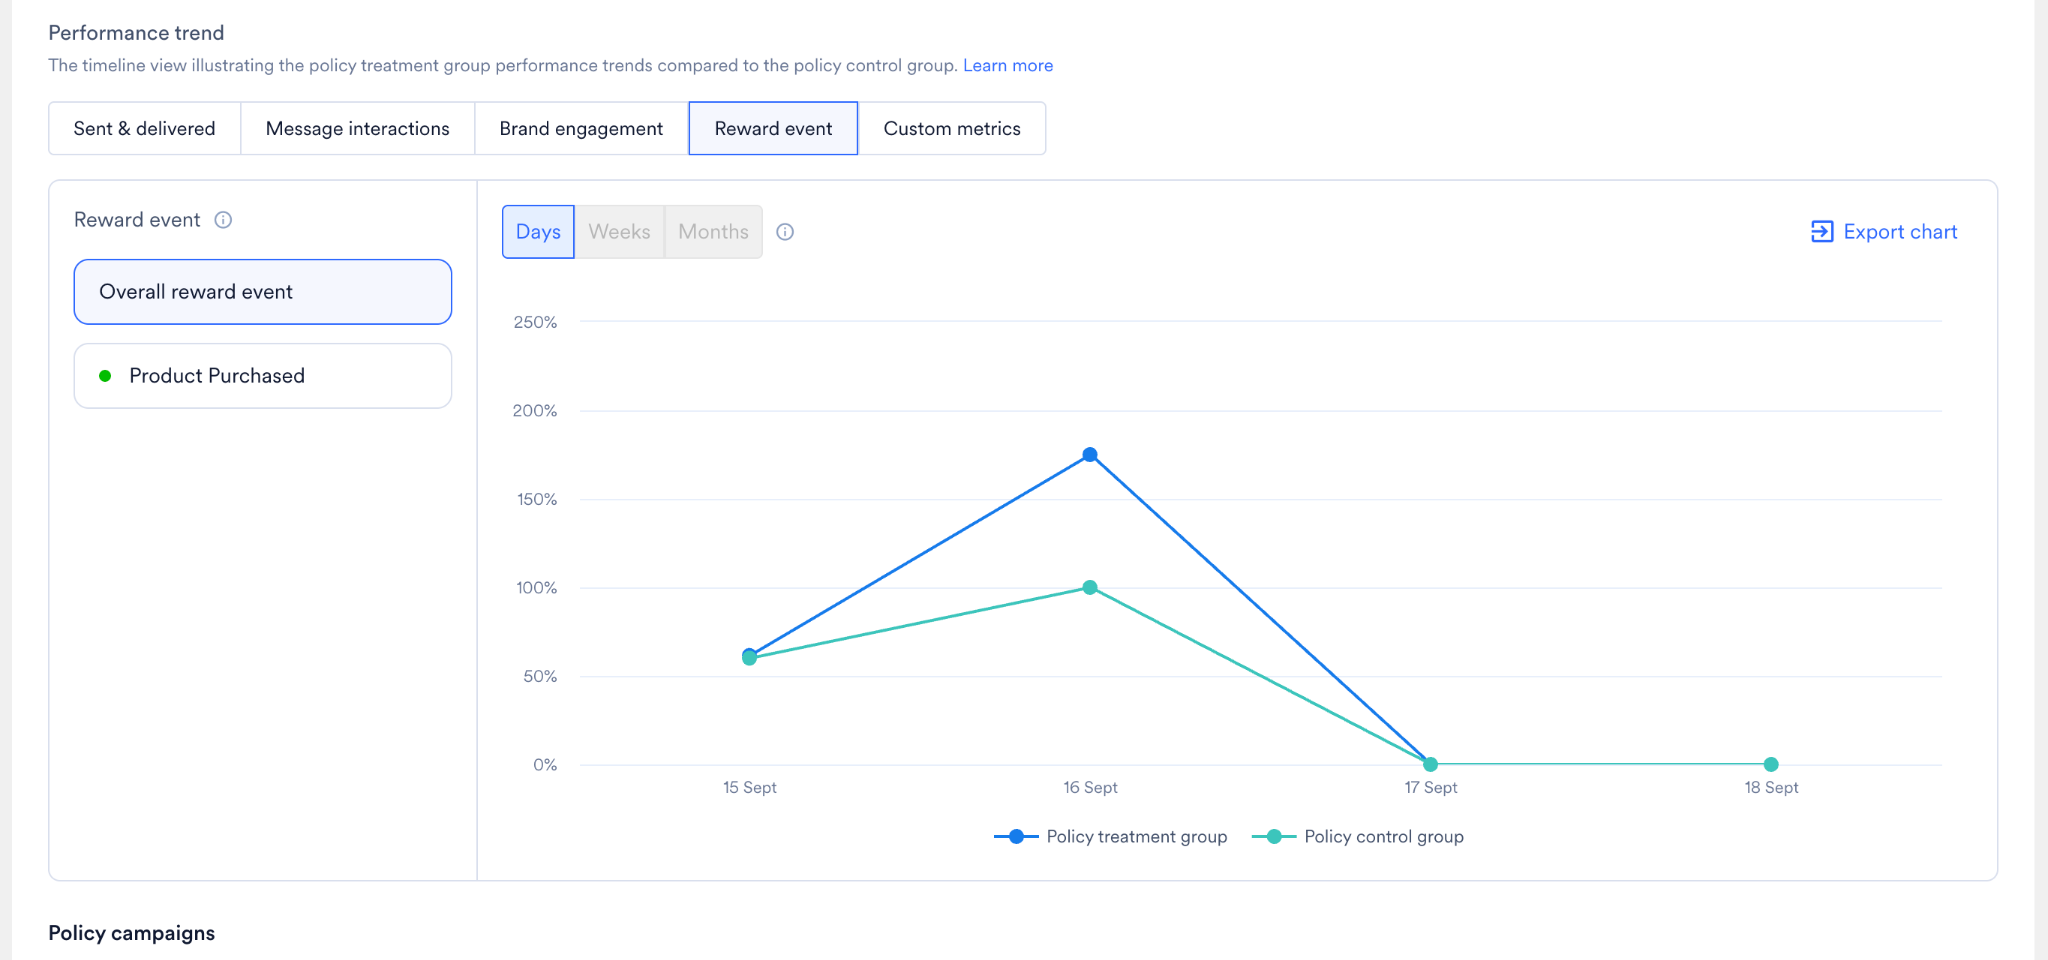Switch to Brand engagement tab
The width and height of the screenshot is (2048, 960).
581,128
